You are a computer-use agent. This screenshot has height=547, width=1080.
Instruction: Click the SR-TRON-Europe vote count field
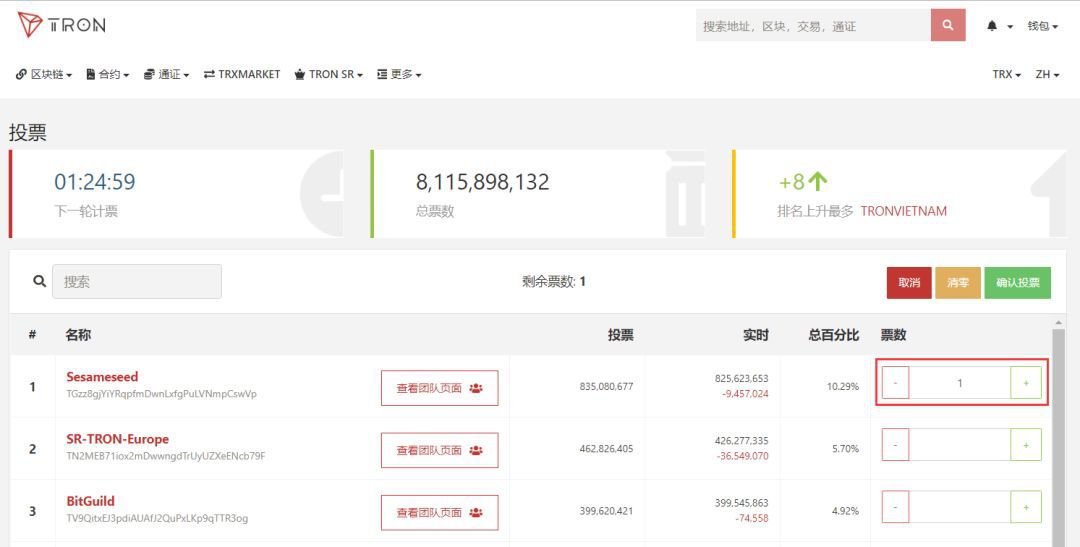959,444
